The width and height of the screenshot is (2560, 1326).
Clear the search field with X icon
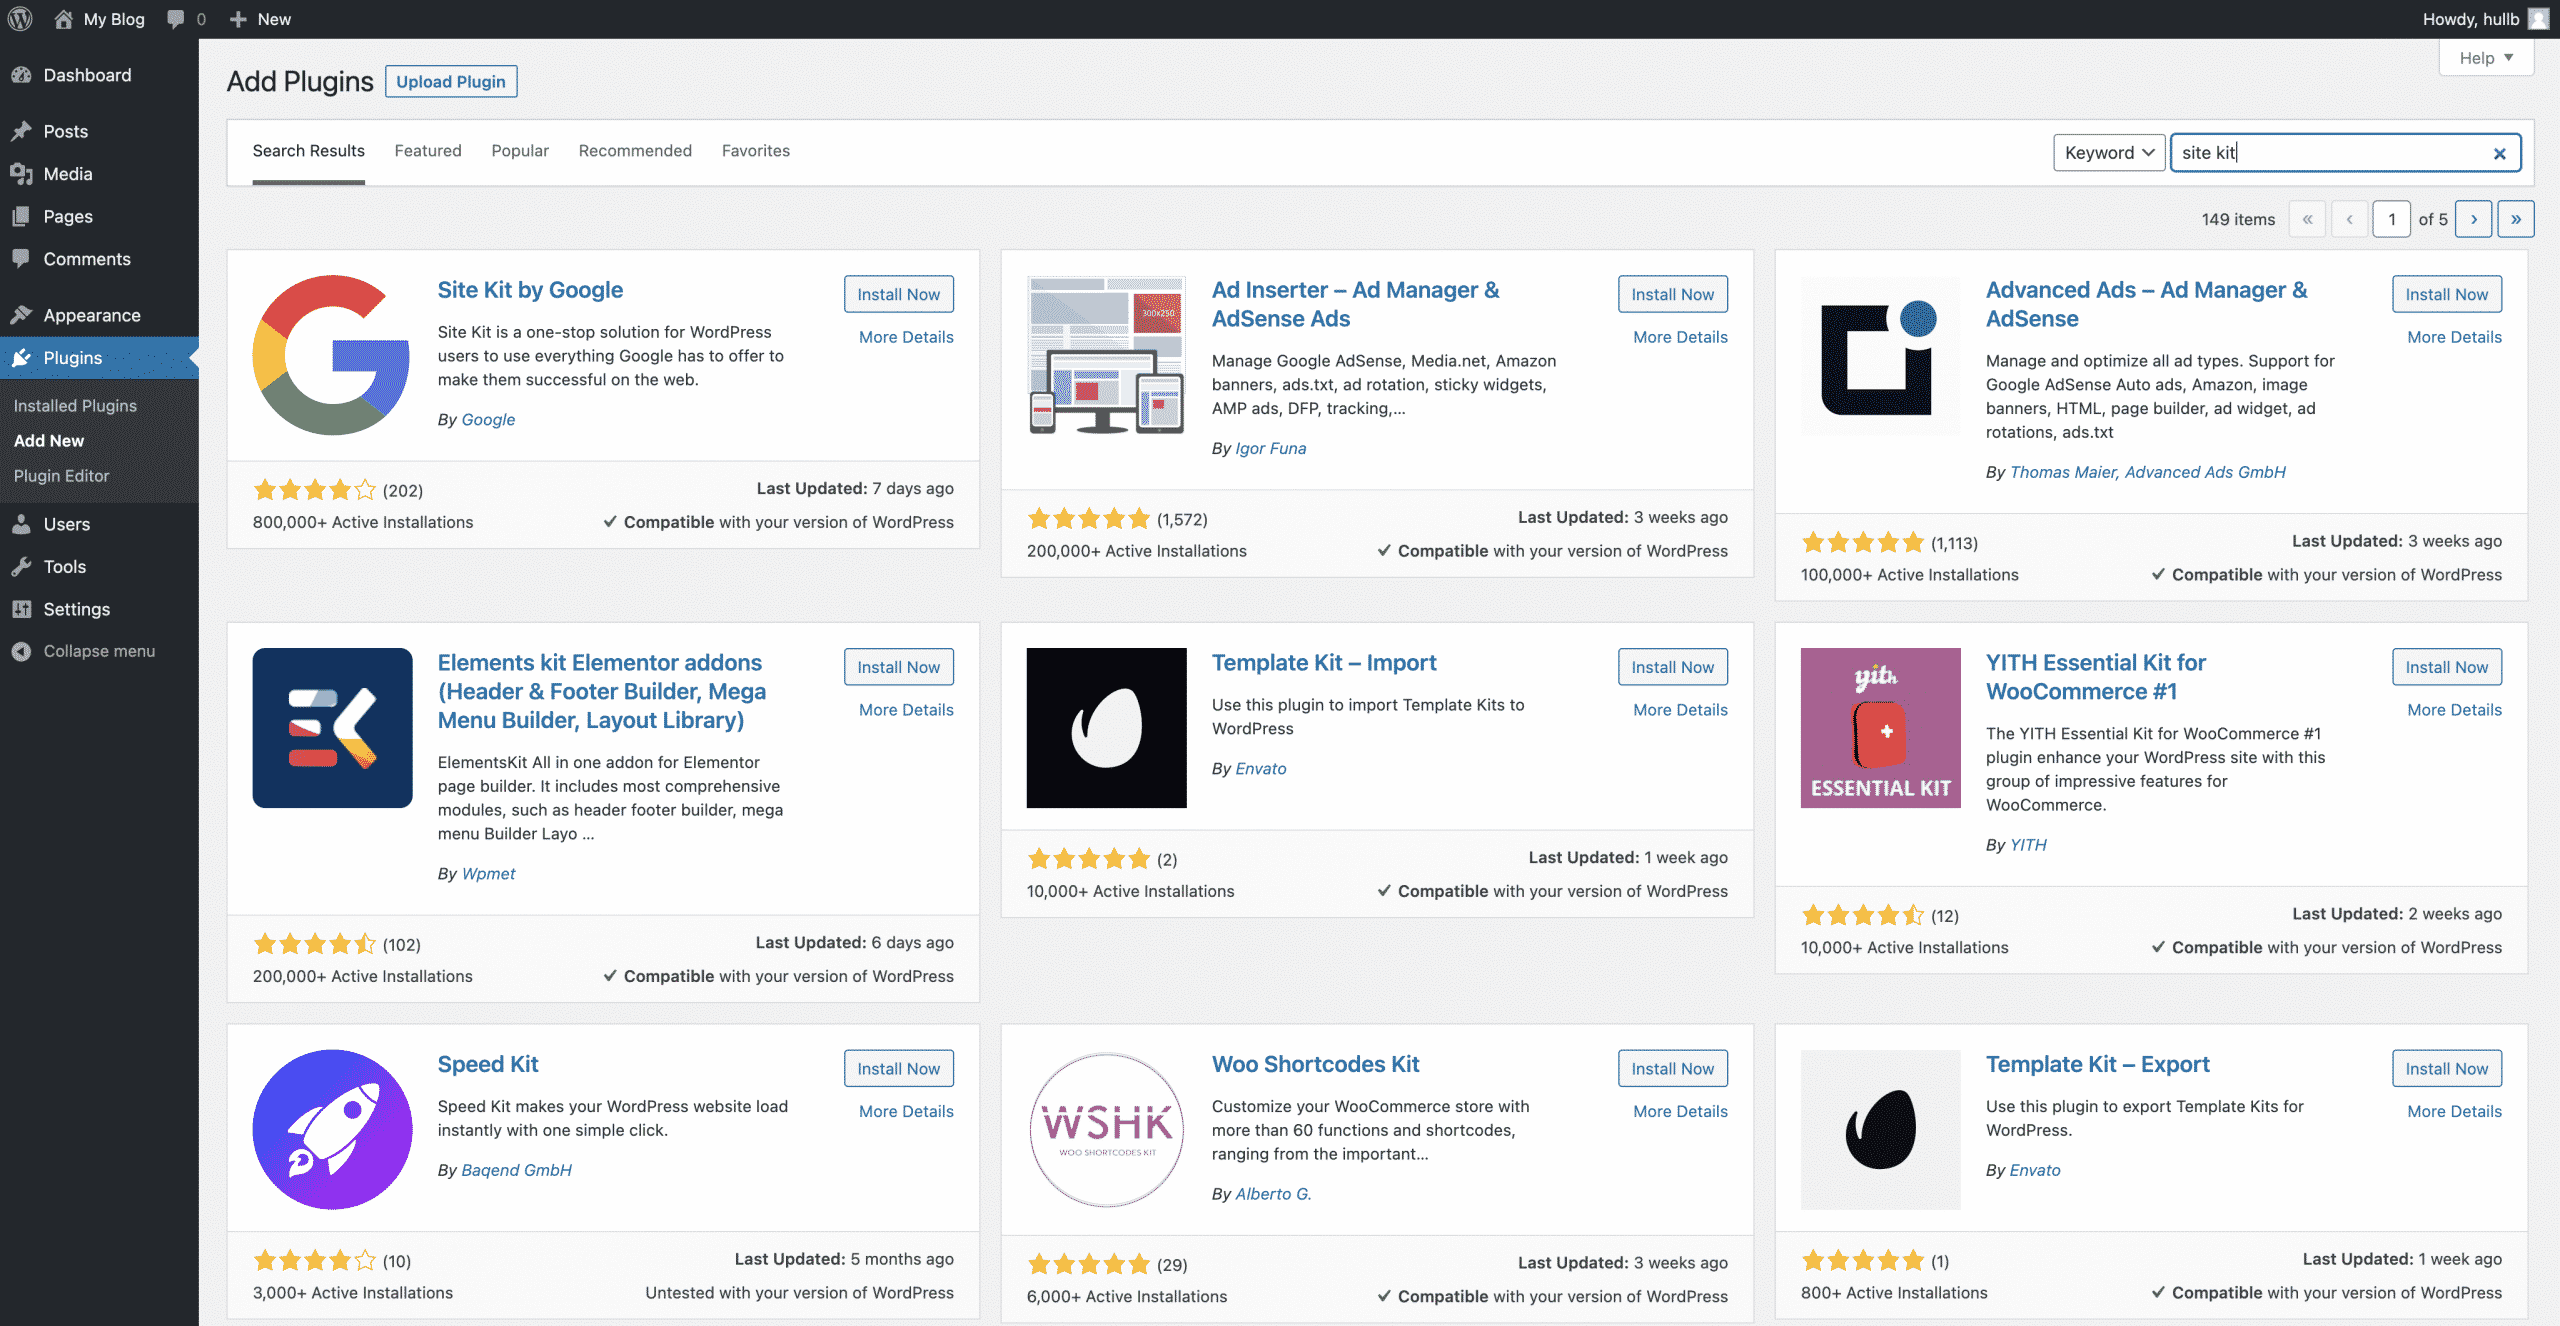[x=2499, y=153]
